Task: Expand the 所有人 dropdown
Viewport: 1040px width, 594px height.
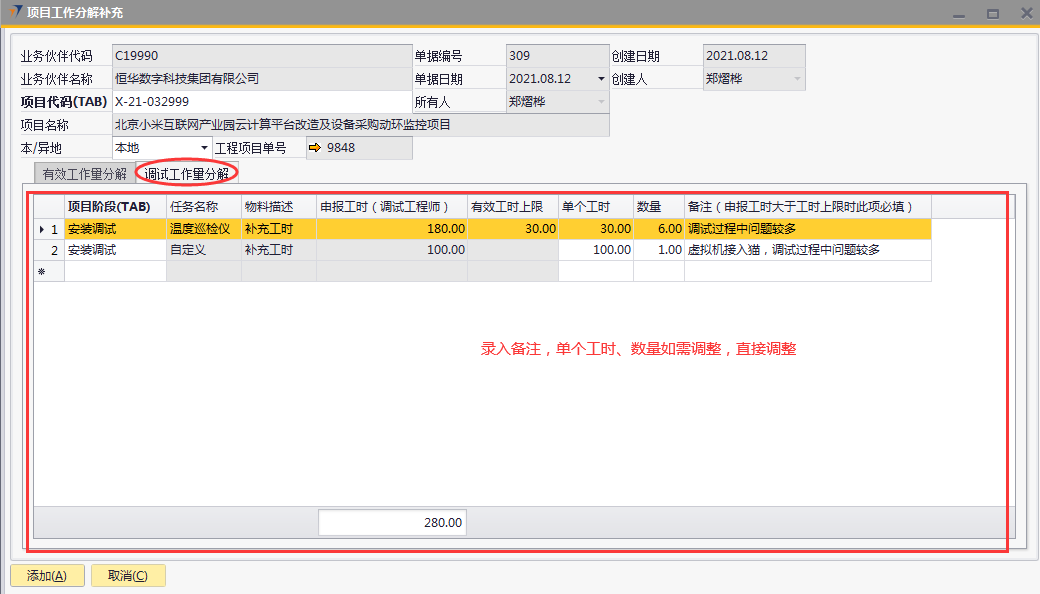Action: coord(601,102)
